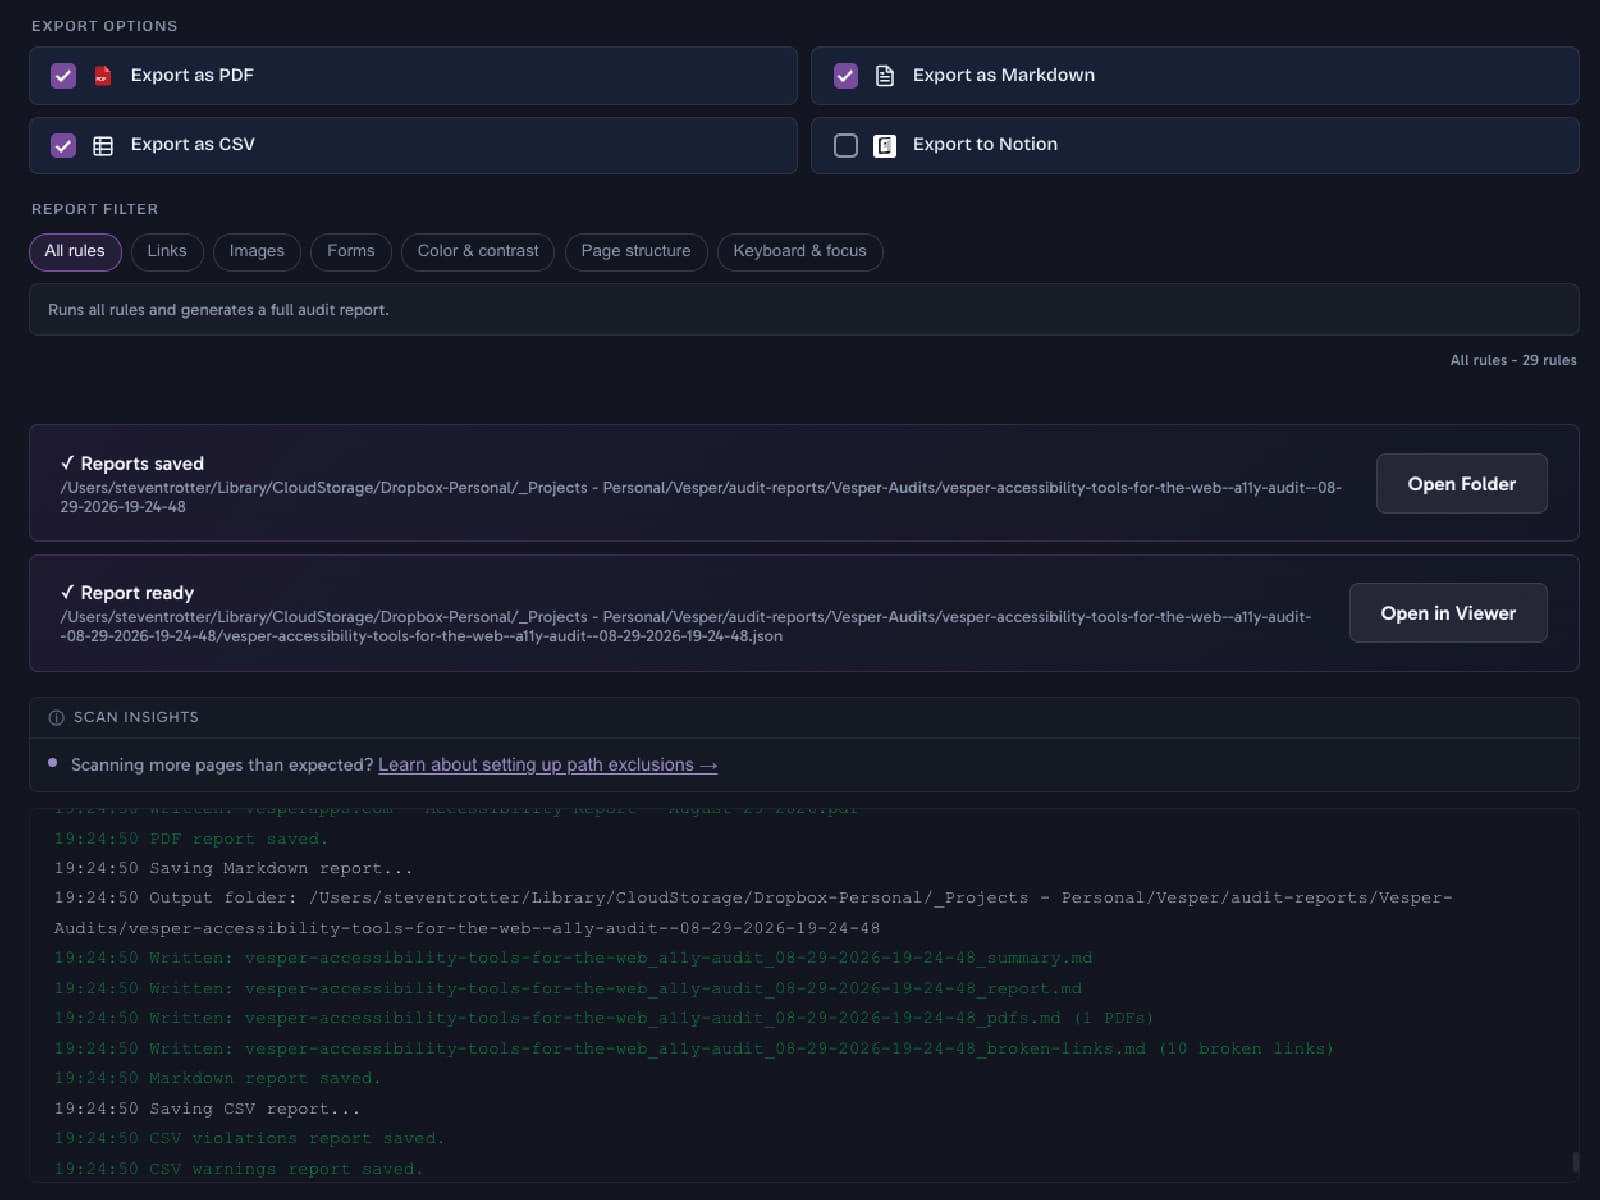This screenshot has width=1600, height=1200.
Task: Click the Scan Insights info icon
Action: tap(56, 718)
